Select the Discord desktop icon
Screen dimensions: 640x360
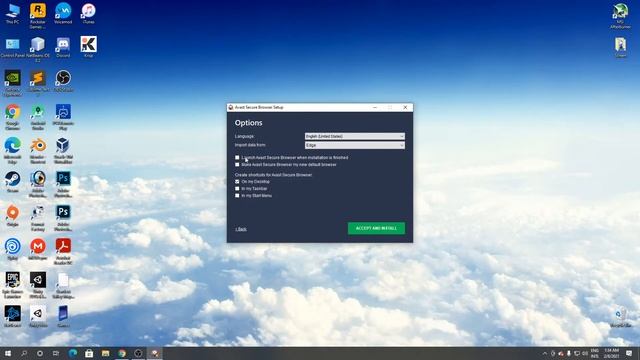[63, 48]
